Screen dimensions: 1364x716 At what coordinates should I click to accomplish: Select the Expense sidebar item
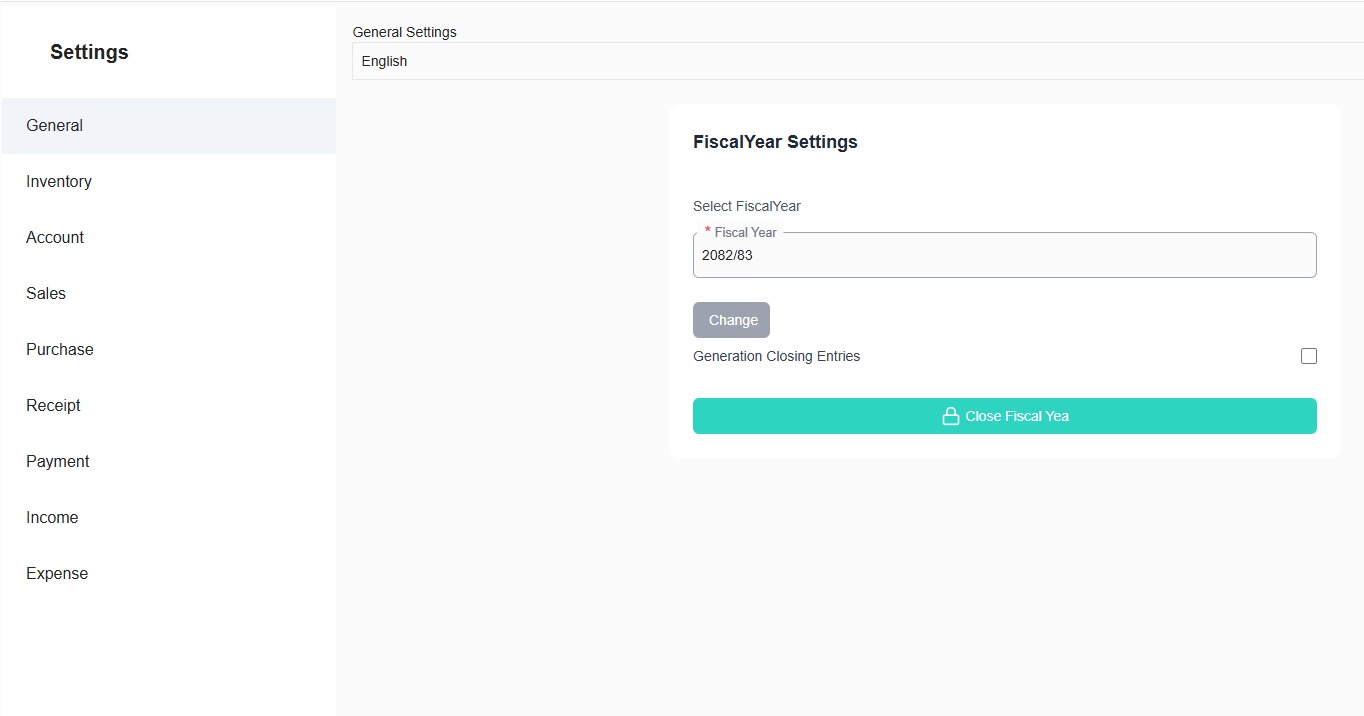[57, 574]
